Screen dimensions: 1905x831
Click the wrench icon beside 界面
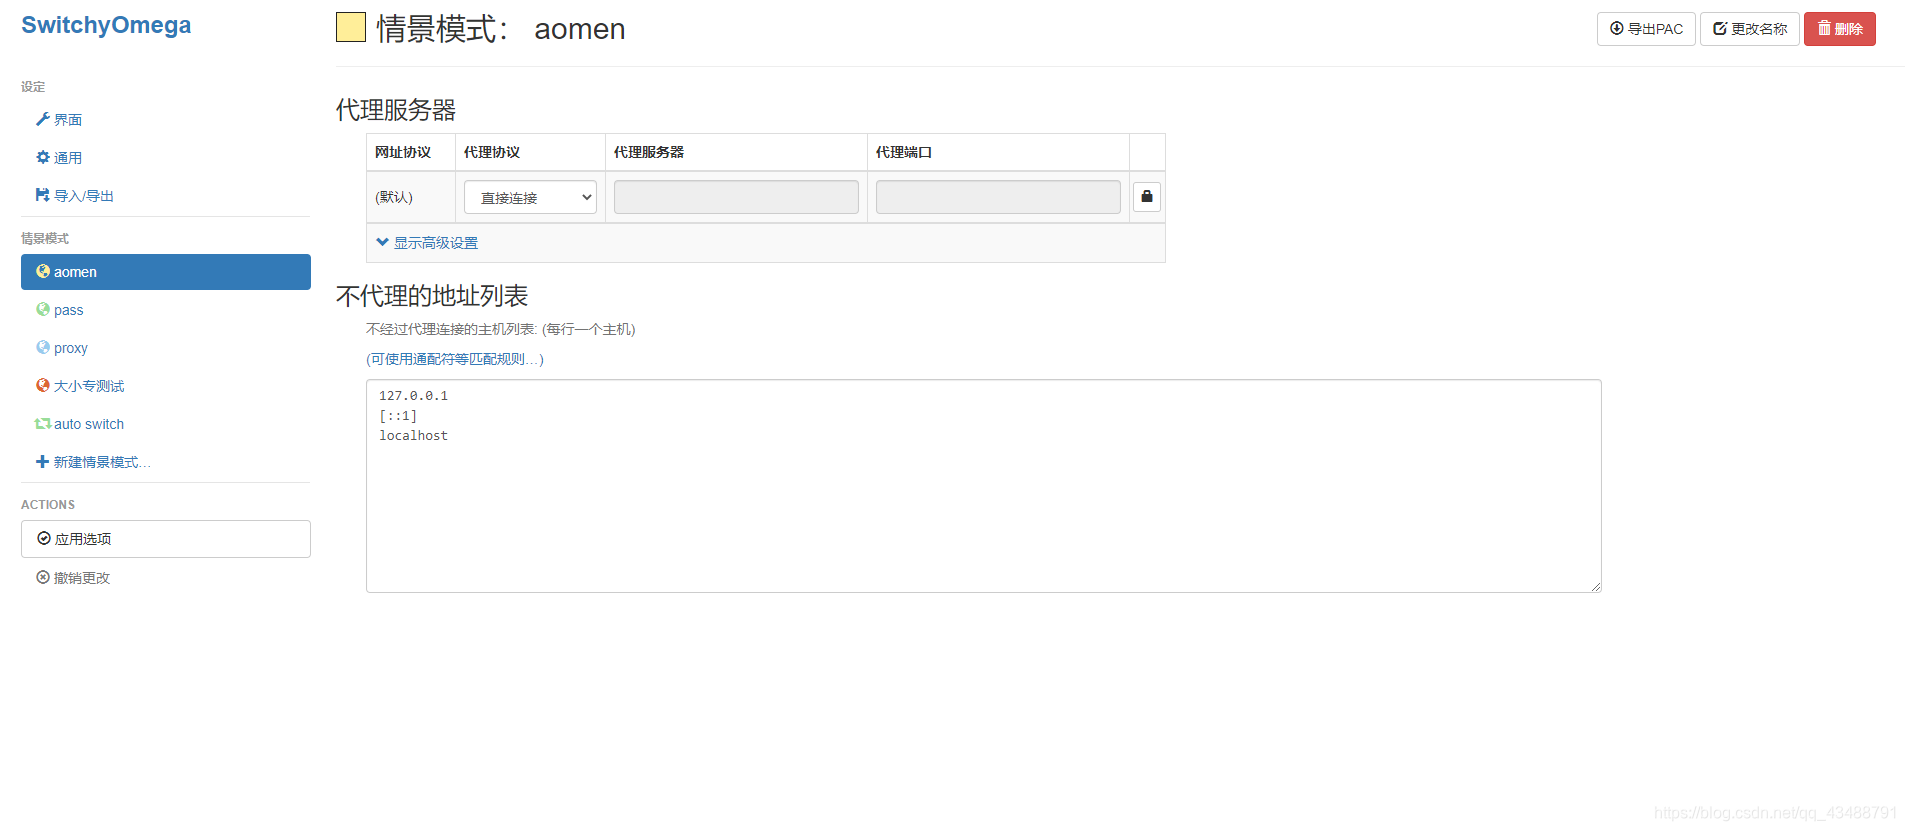[x=43, y=119]
